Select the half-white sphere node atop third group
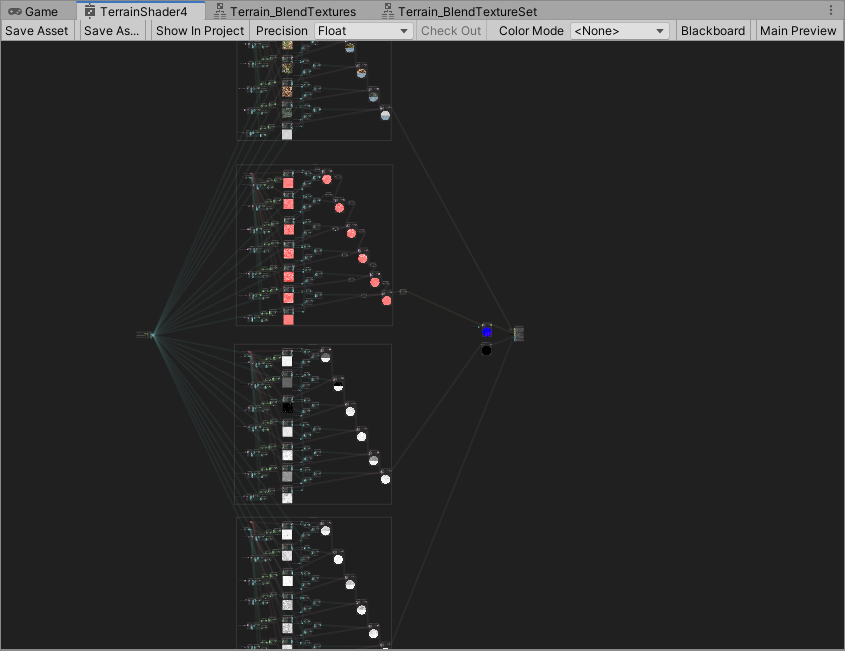 tap(325, 356)
